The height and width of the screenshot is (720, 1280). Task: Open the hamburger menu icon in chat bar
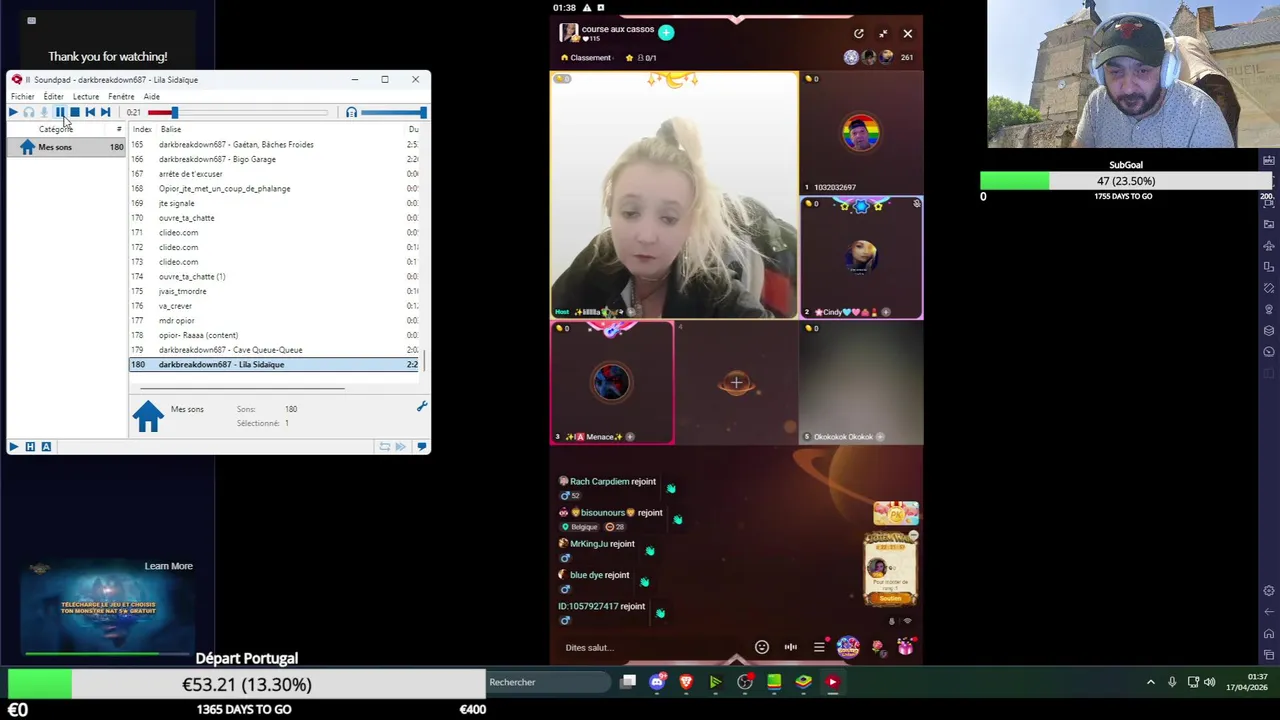click(819, 647)
